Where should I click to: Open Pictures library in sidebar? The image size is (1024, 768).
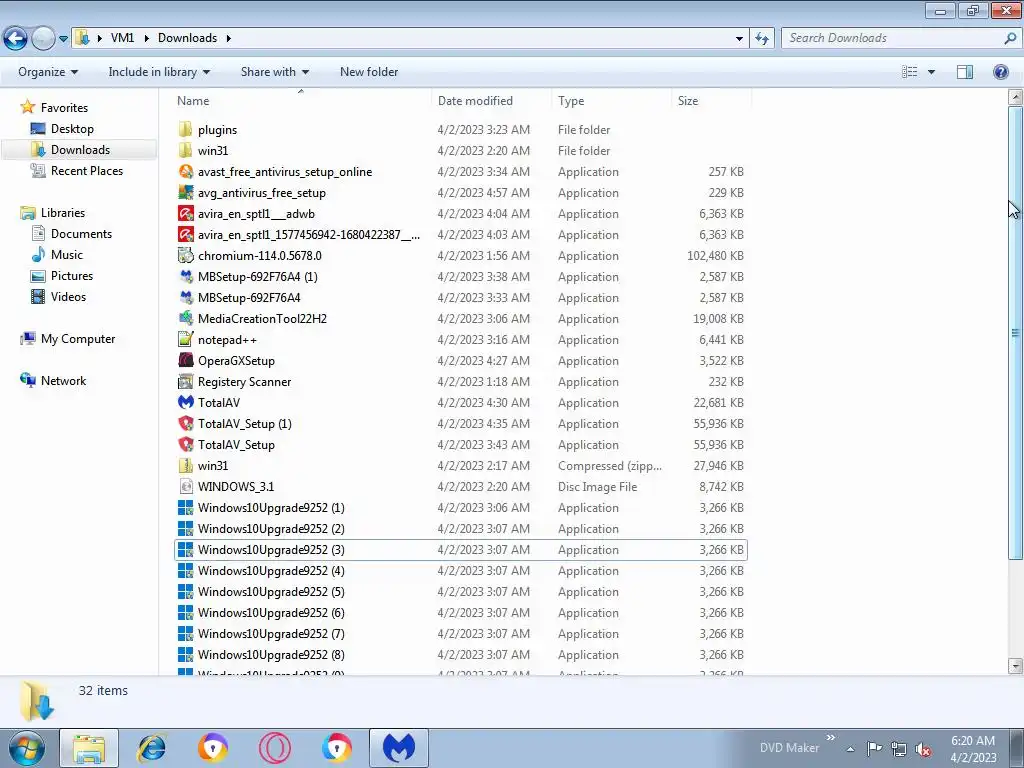72,276
